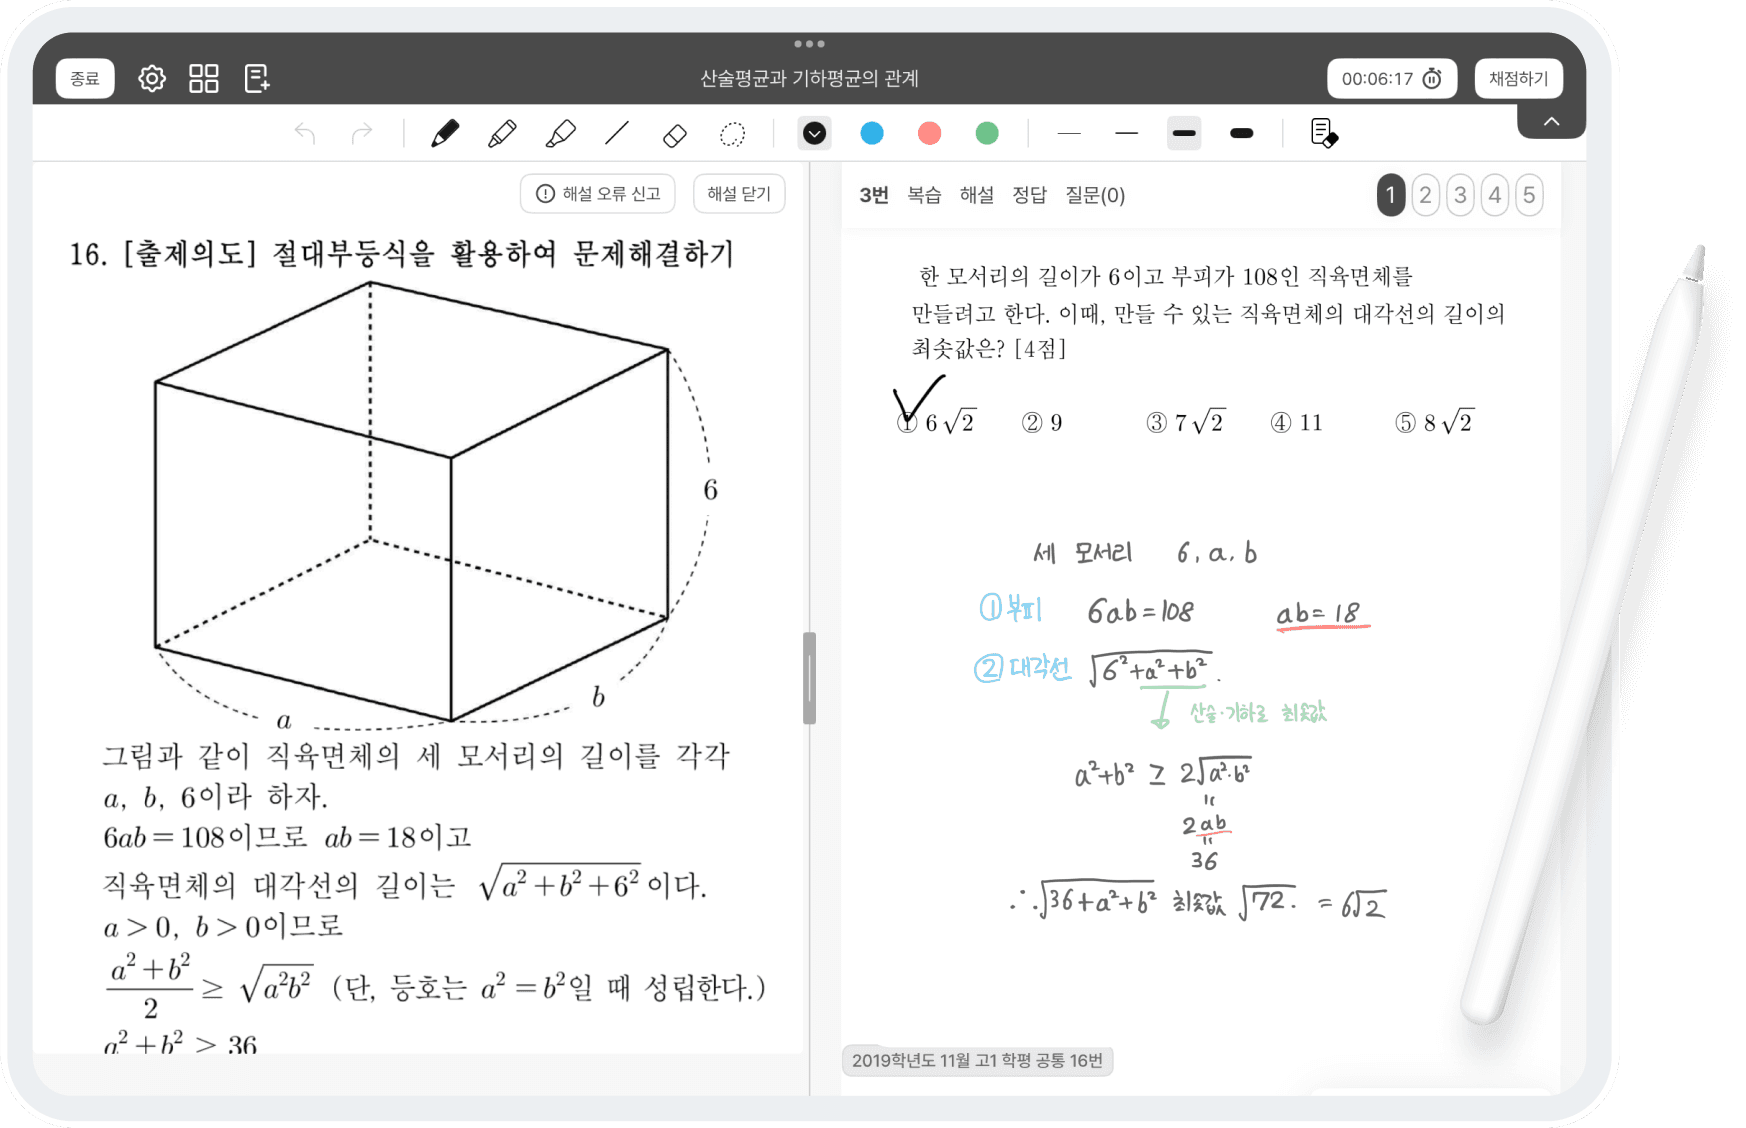Collapse the toolbar with chevron up
Viewport: 1746px width, 1128px height.
coord(1551,121)
